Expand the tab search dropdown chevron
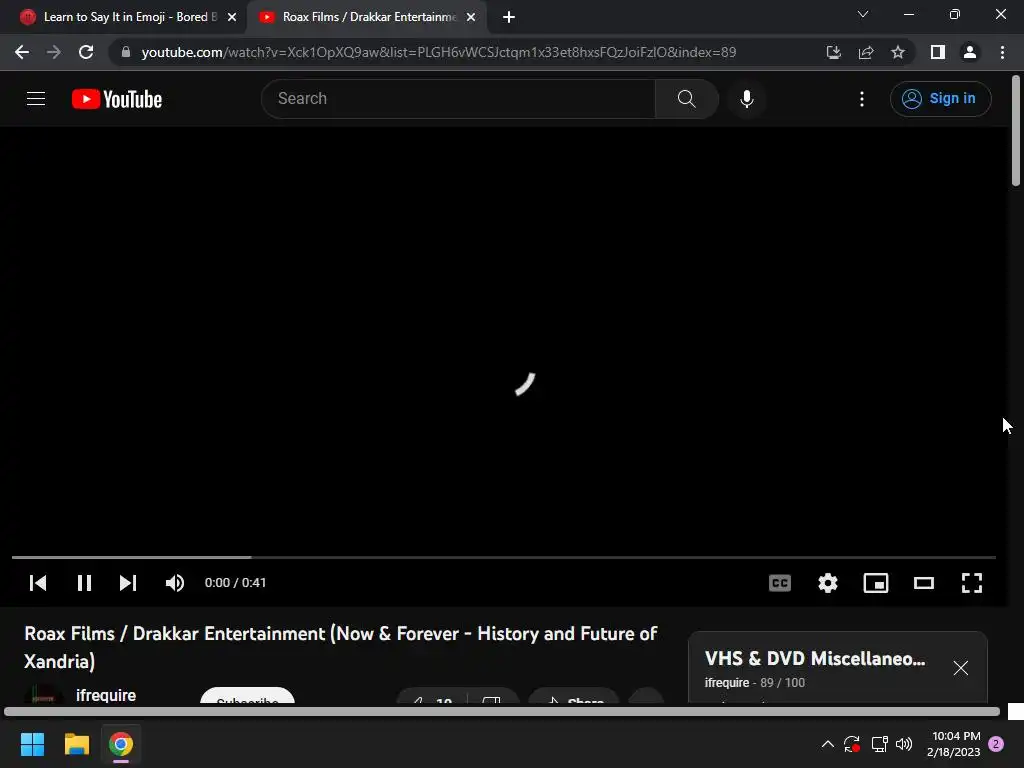 pyautogui.click(x=863, y=14)
